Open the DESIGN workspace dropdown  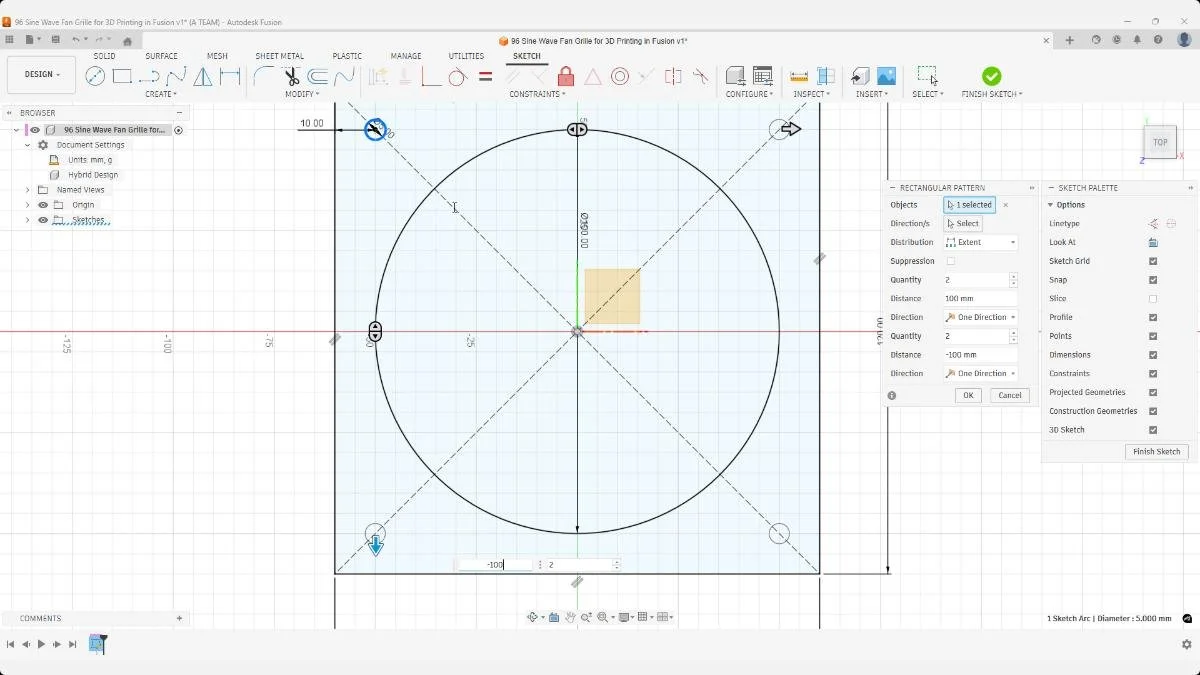click(42, 74)
